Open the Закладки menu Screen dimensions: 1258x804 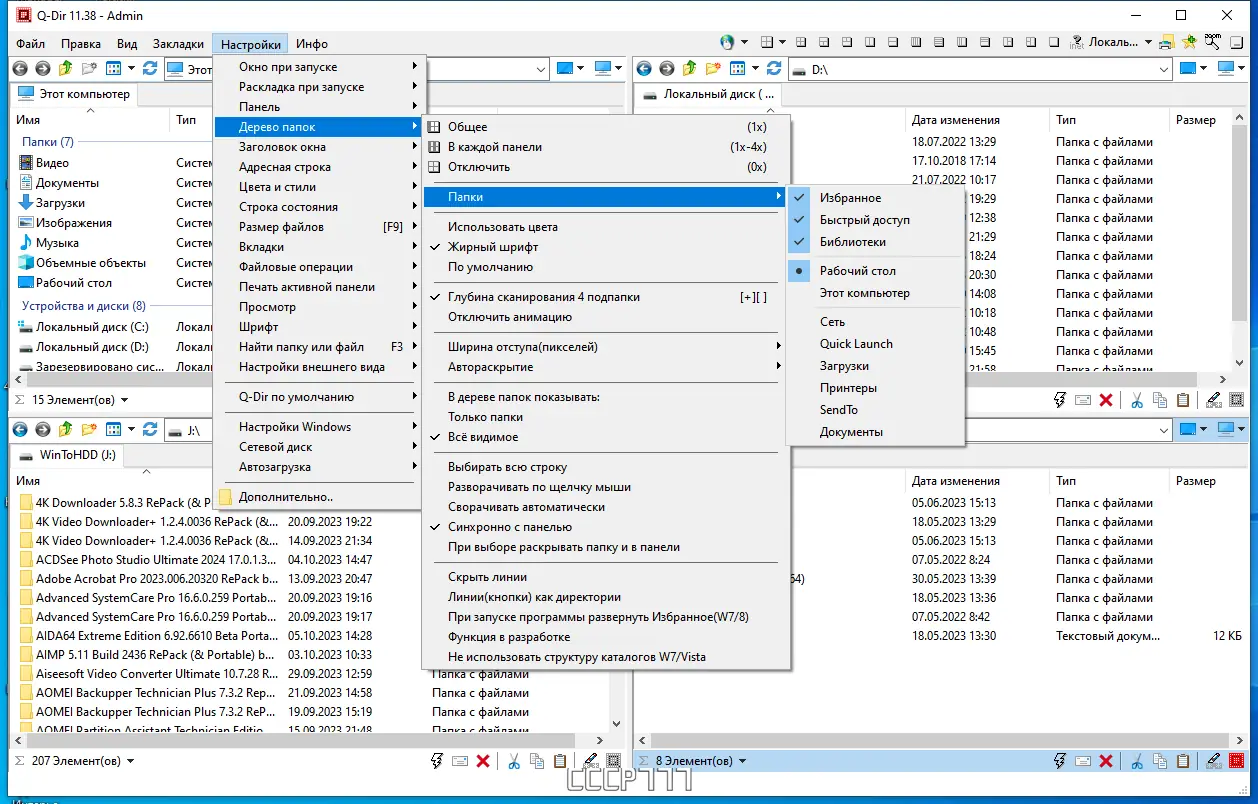(x=178, y=44)
